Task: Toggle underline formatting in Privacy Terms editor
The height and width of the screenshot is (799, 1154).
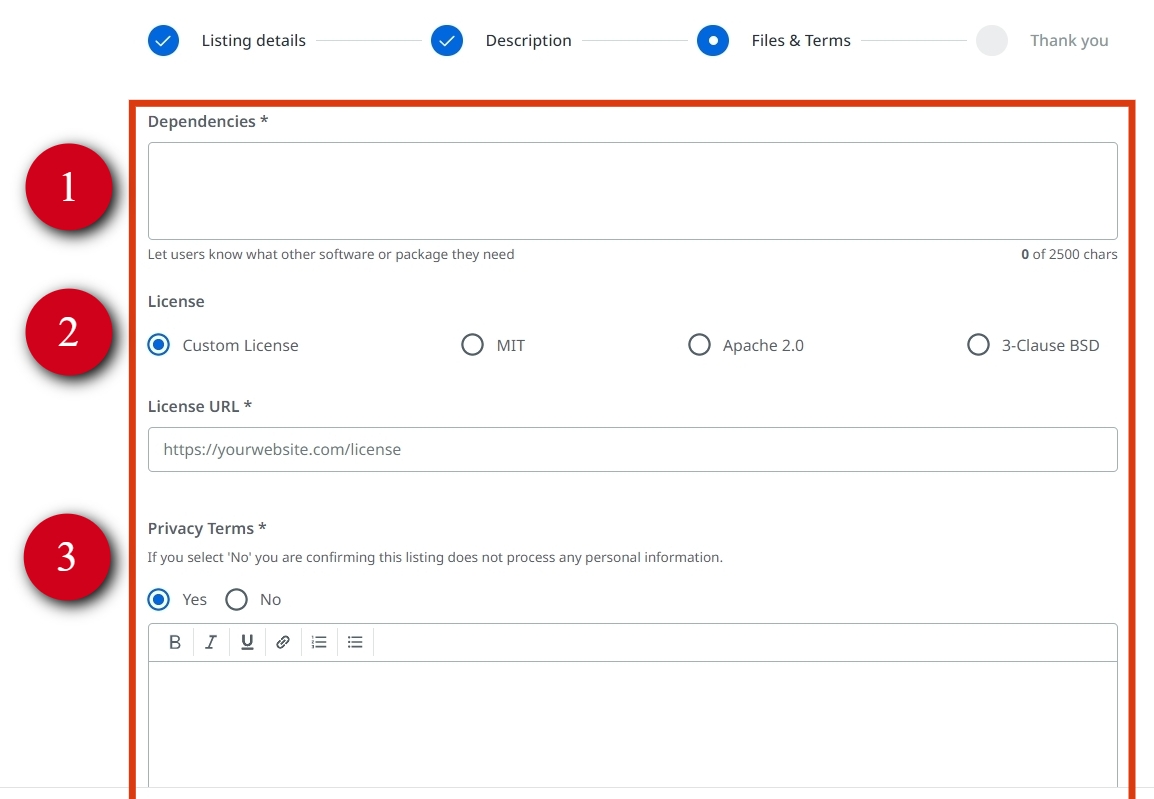Action: tap(247, 642)
